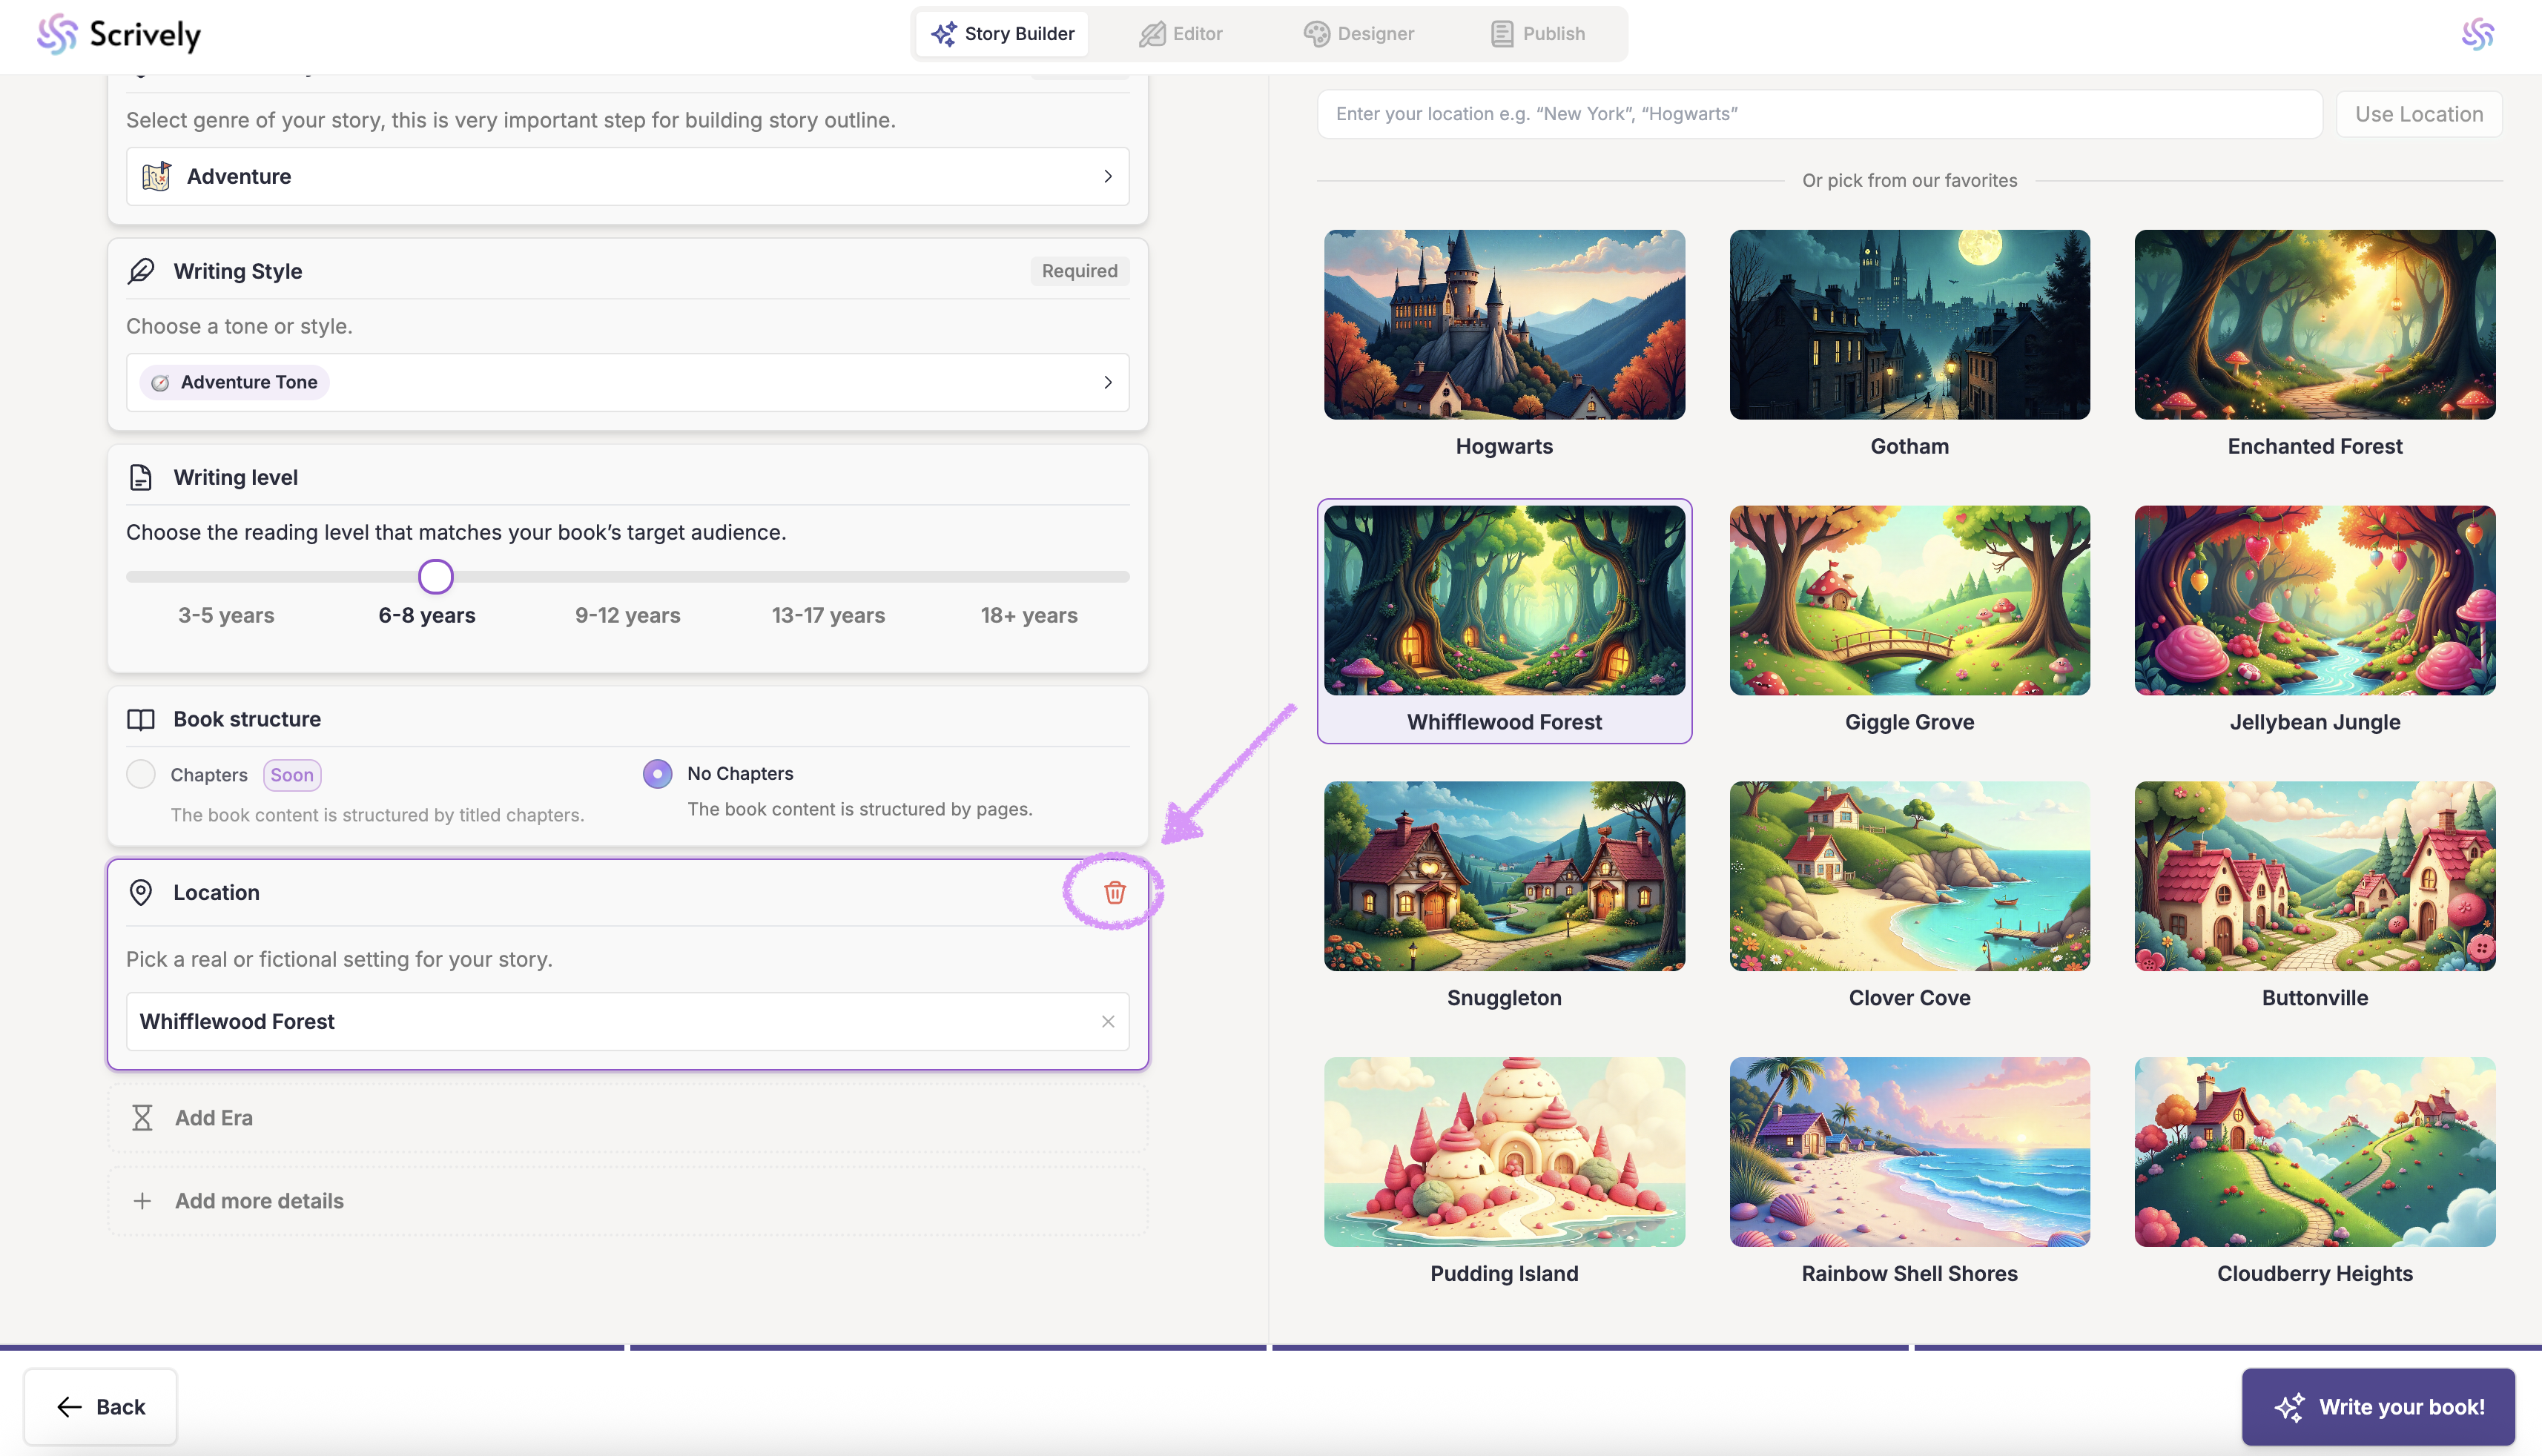Click the Scrively logo icon
The image size is (2542, 1456).
57,34
